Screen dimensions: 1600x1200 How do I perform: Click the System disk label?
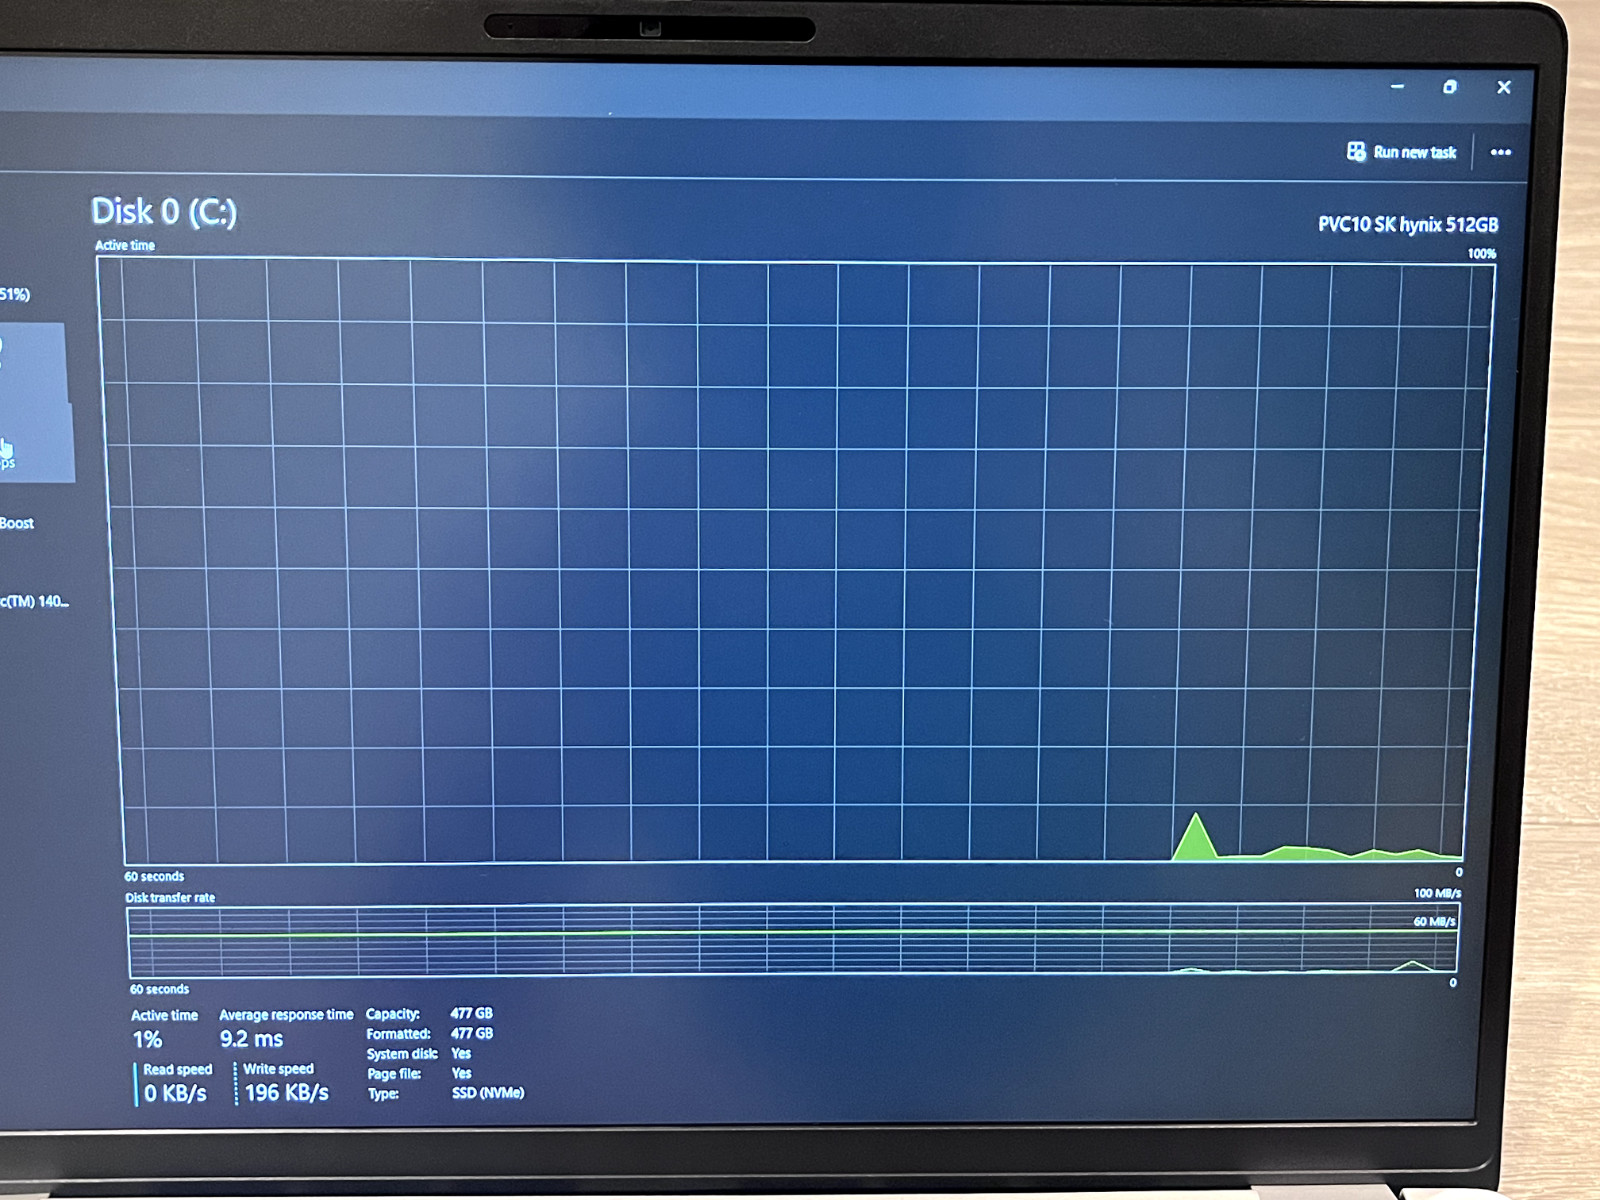[402, 1054]
